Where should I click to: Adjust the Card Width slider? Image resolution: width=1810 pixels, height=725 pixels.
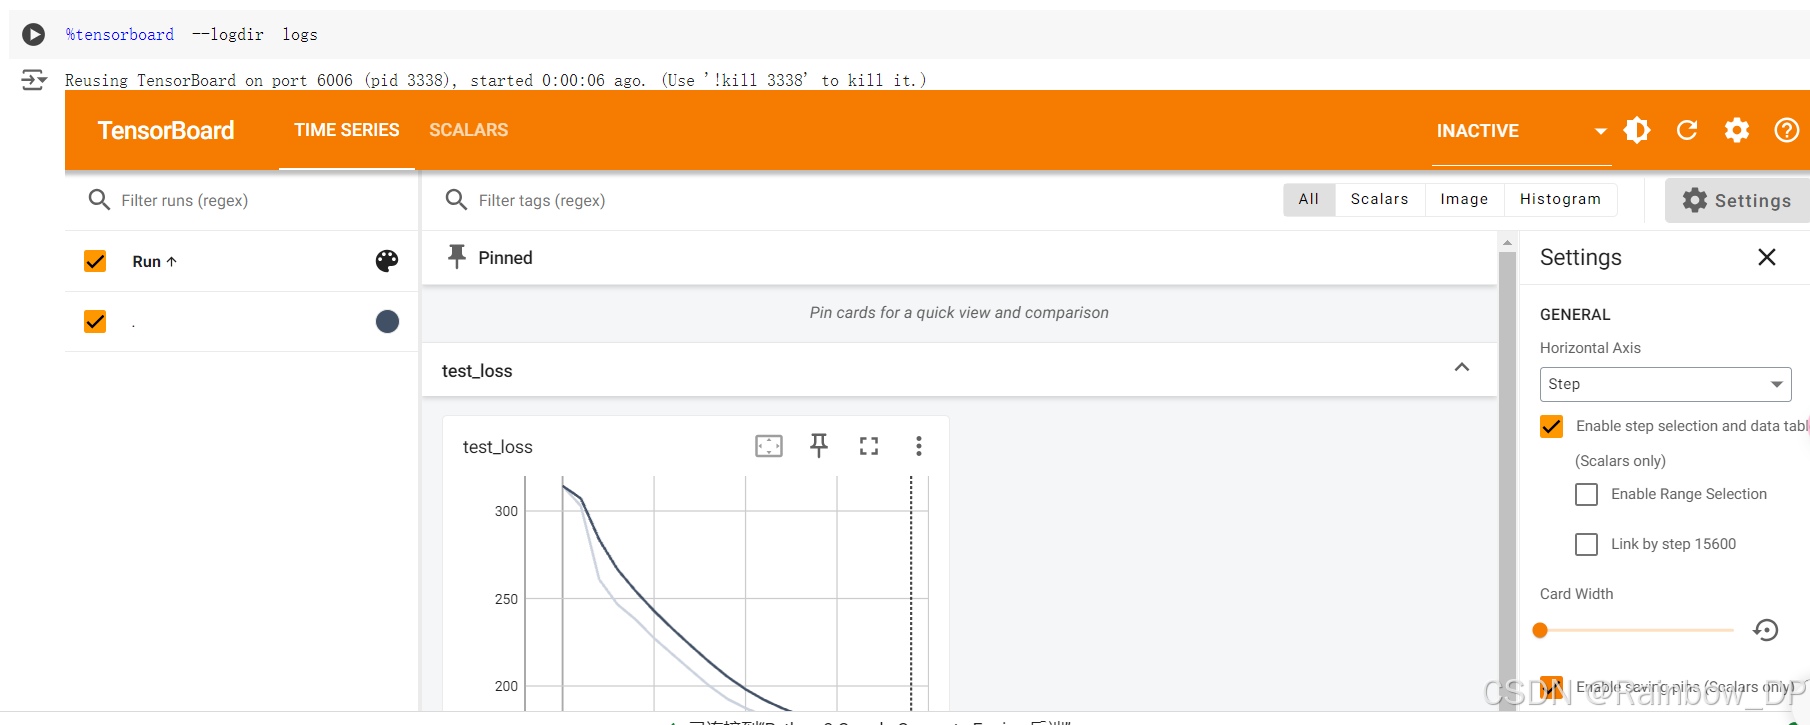point(1636,630)
